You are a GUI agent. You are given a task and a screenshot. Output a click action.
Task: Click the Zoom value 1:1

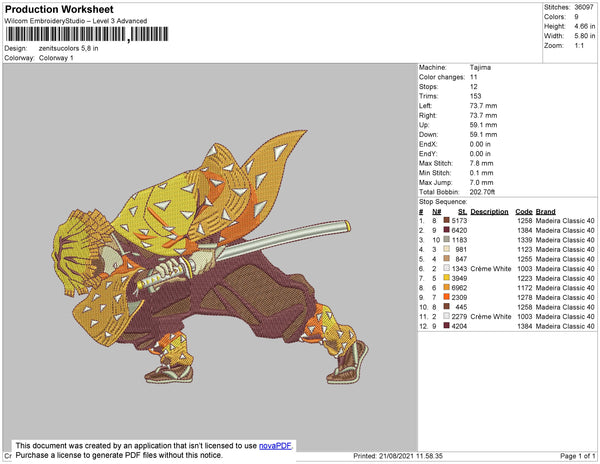pyautogui.click(x=579, y=46)
